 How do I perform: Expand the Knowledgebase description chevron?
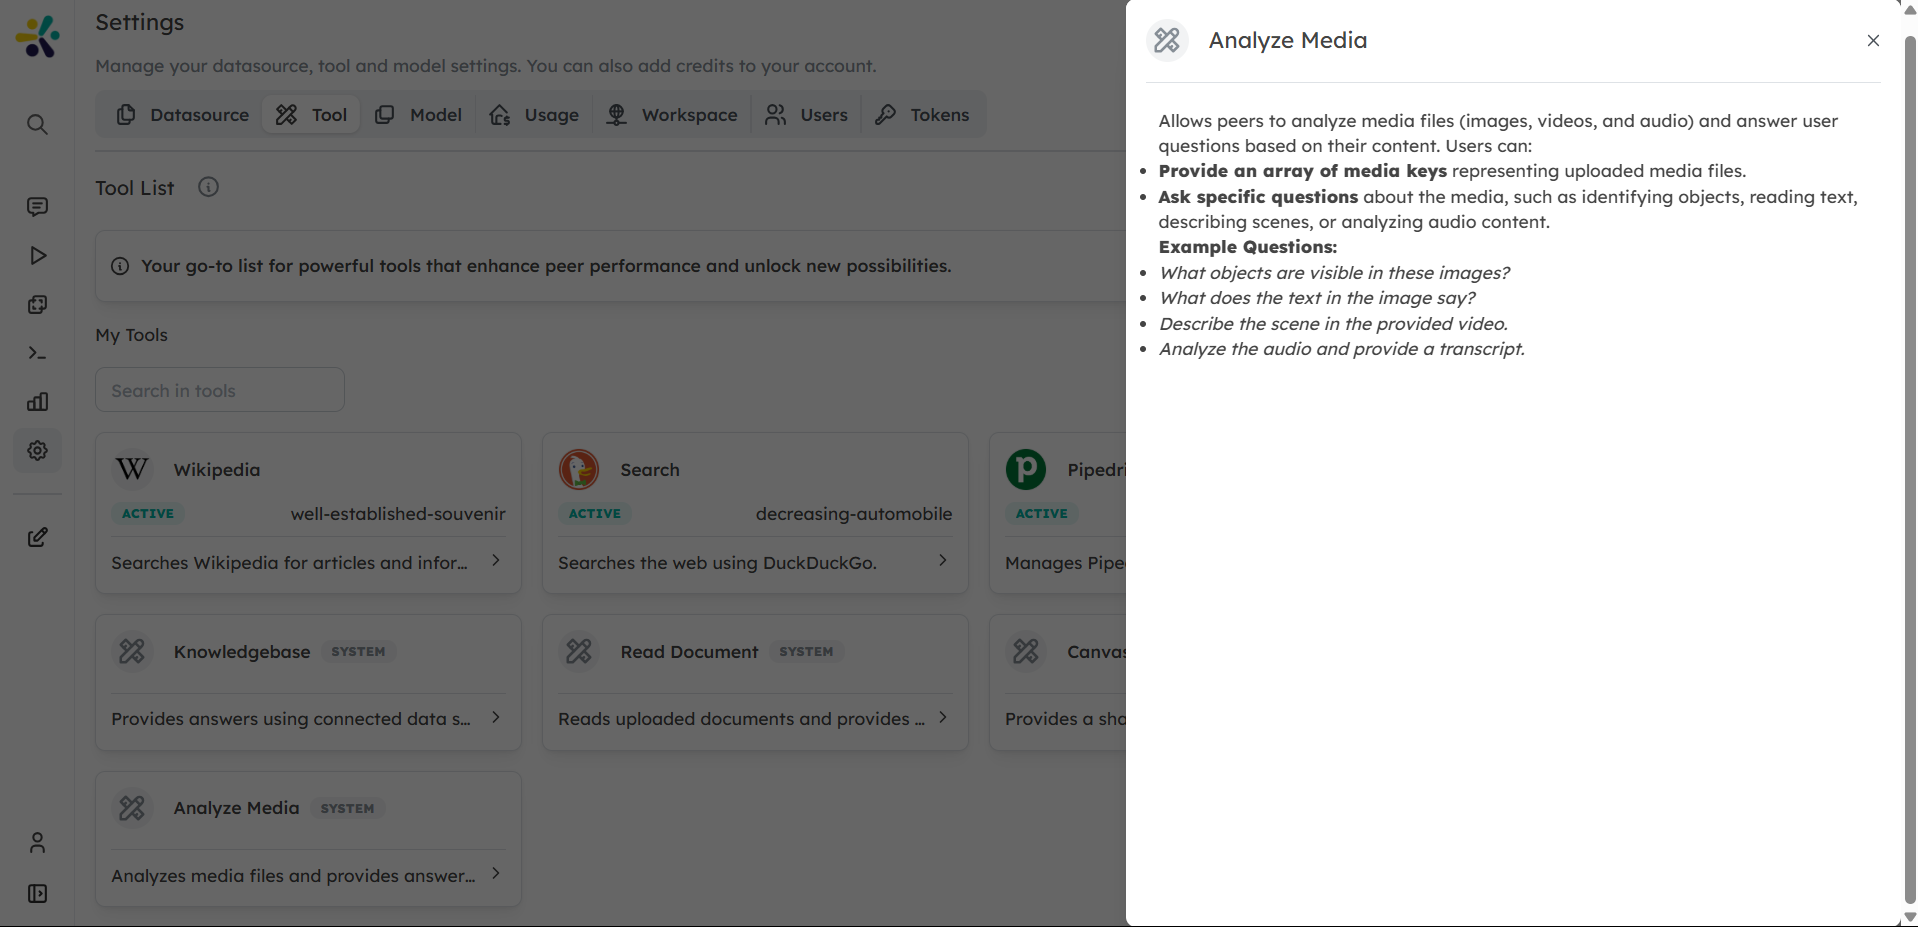tap(496, 718)
